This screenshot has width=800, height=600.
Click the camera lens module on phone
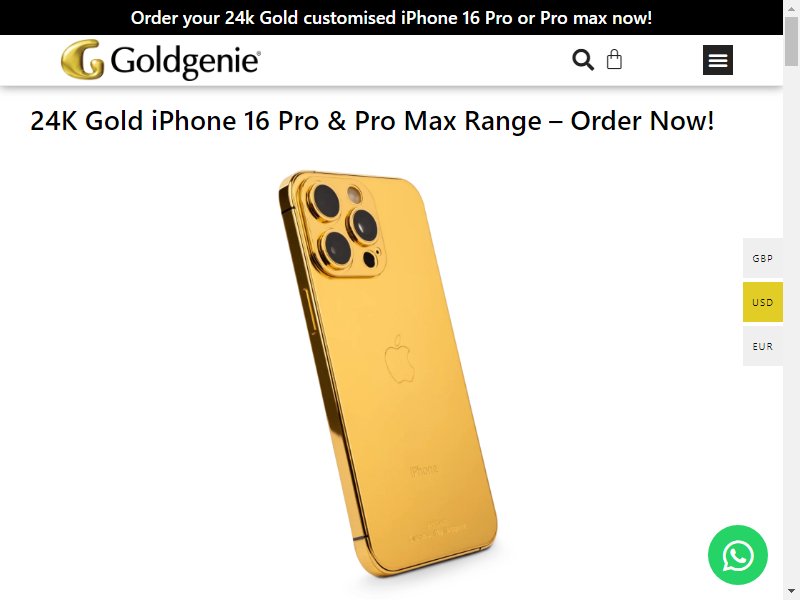pos(344,226)
